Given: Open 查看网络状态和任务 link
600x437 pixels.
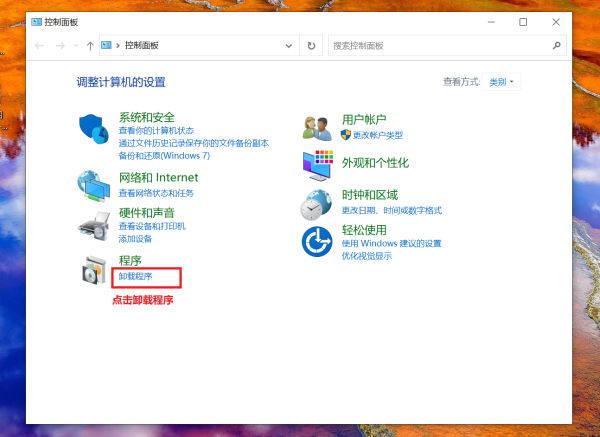Looking at the screenshot, I should pos(156,192).
